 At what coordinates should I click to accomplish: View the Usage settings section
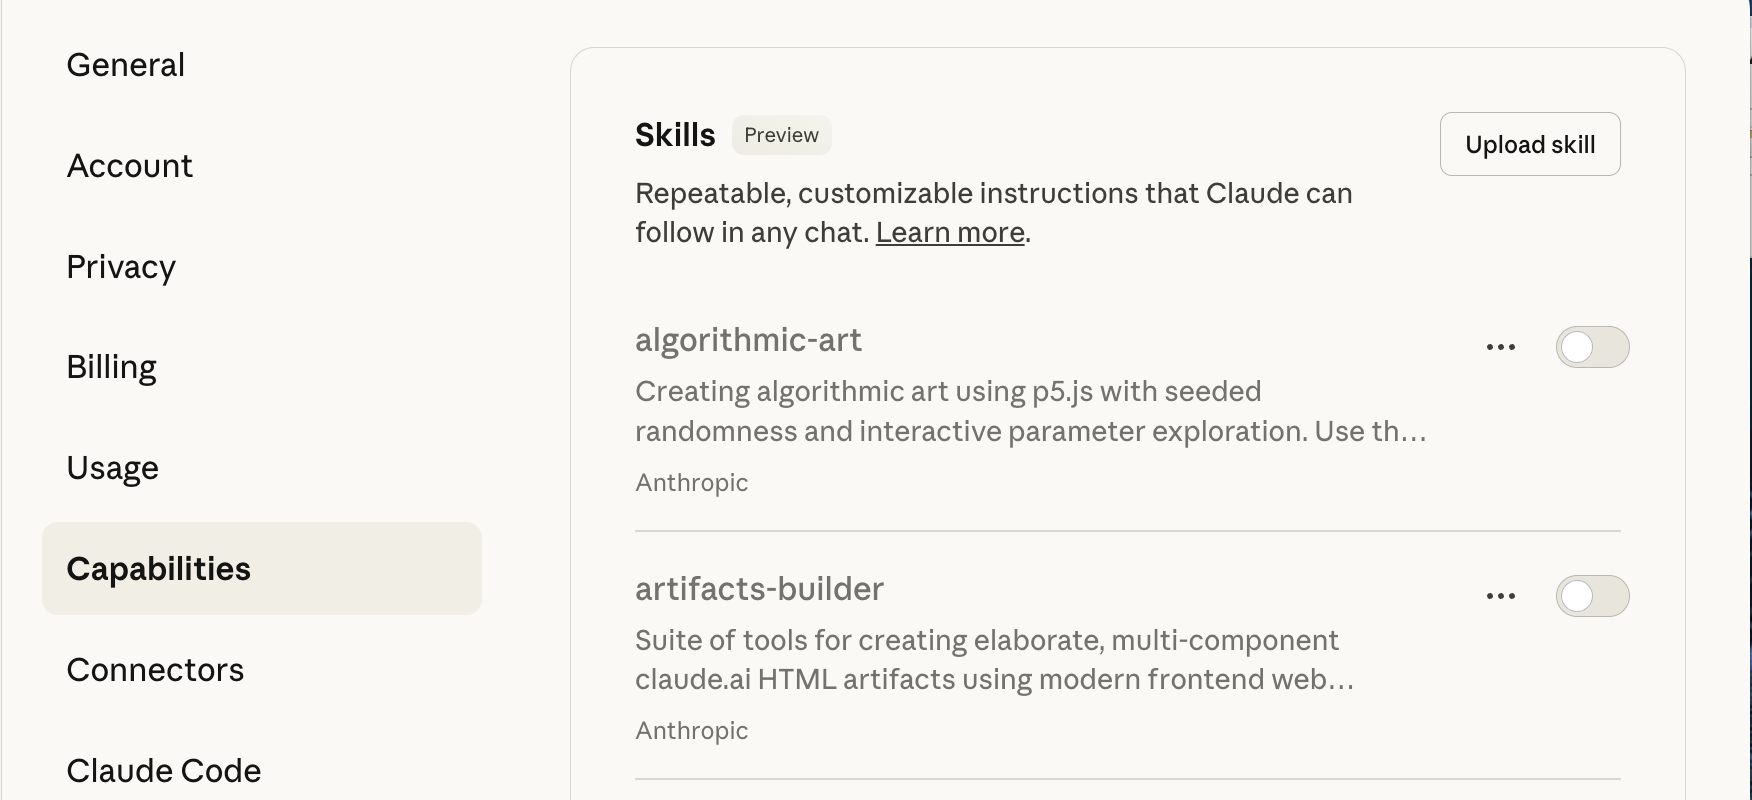point(112,467)
